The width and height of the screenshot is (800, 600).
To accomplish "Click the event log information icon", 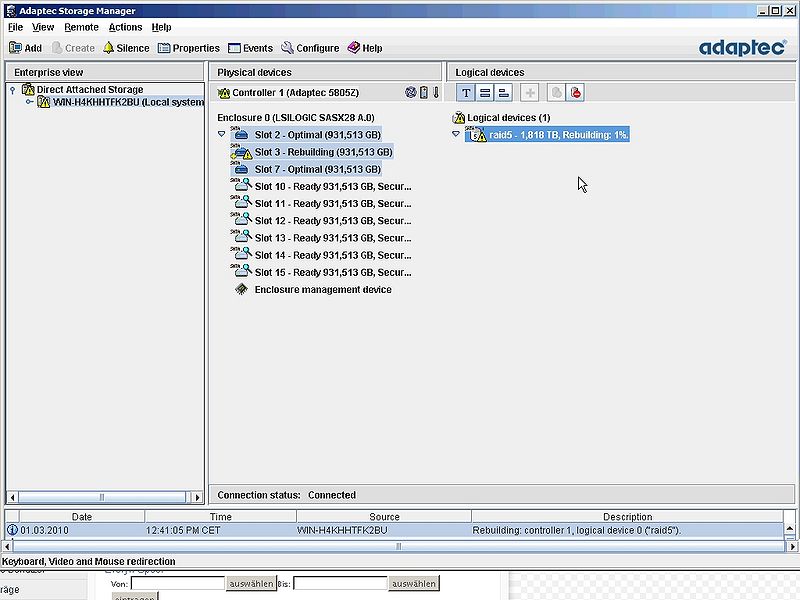I will pos(12,531).
